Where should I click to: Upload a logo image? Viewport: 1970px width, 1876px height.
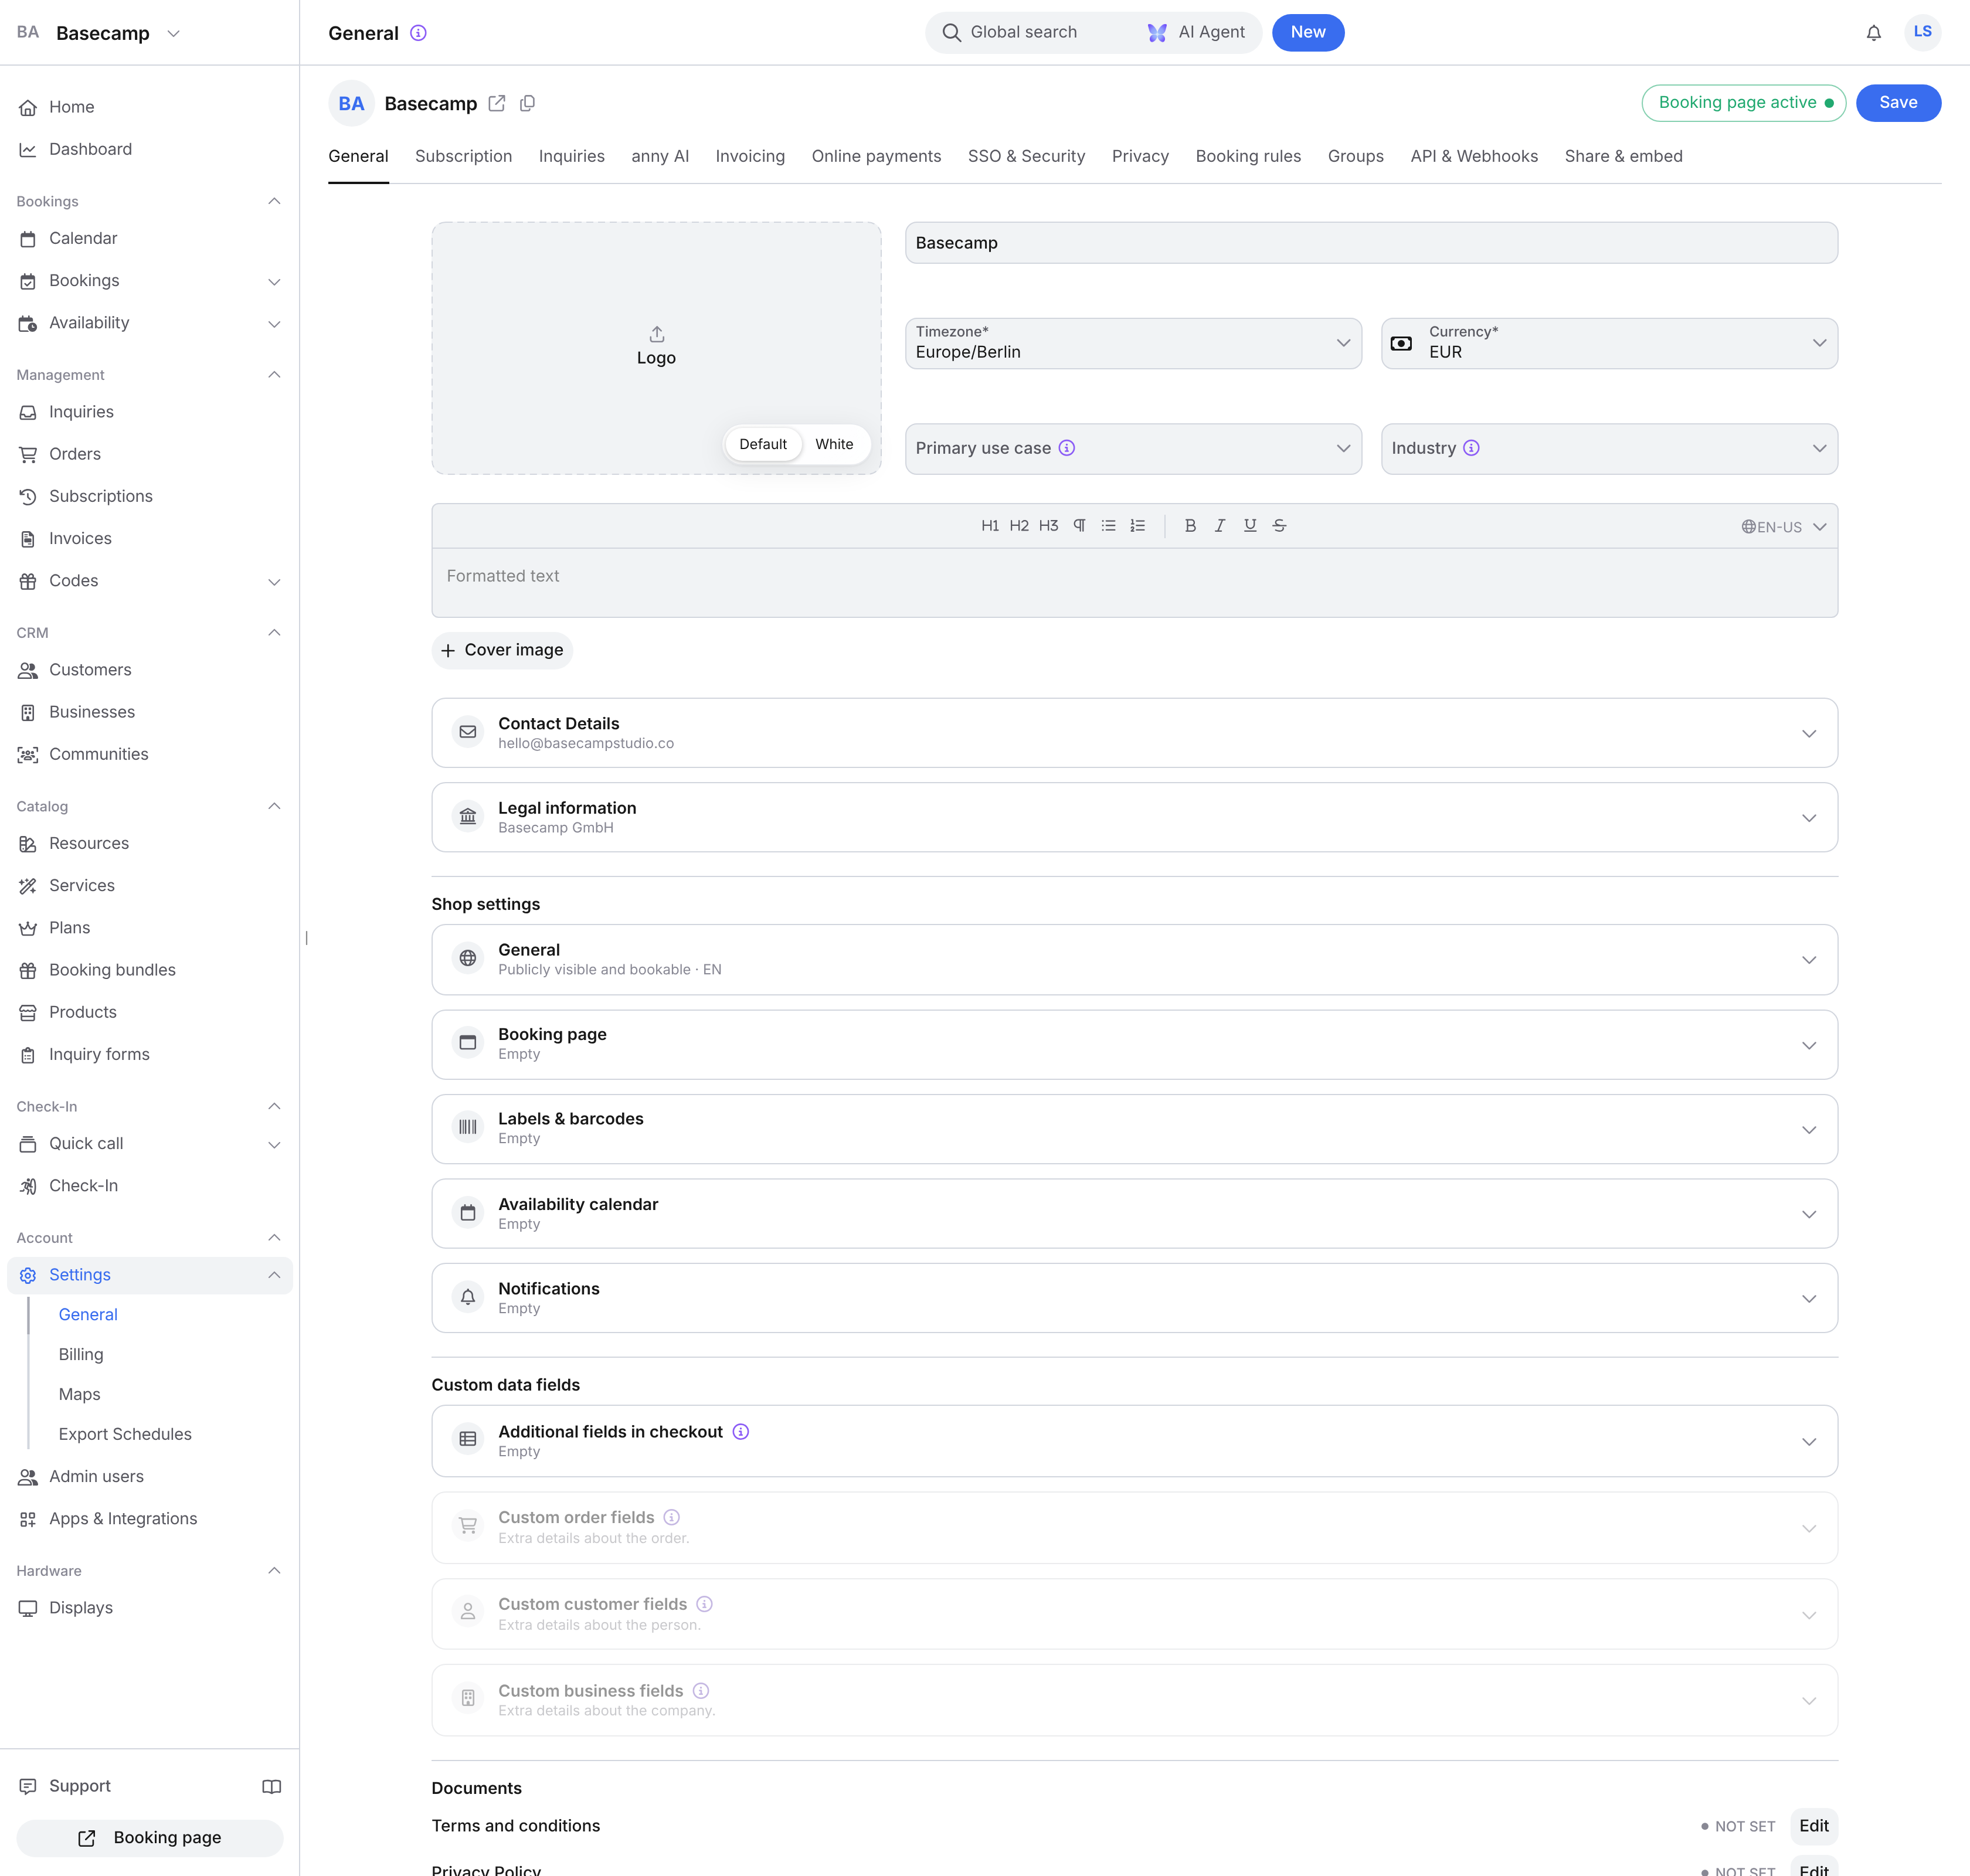tap(656, 347)
